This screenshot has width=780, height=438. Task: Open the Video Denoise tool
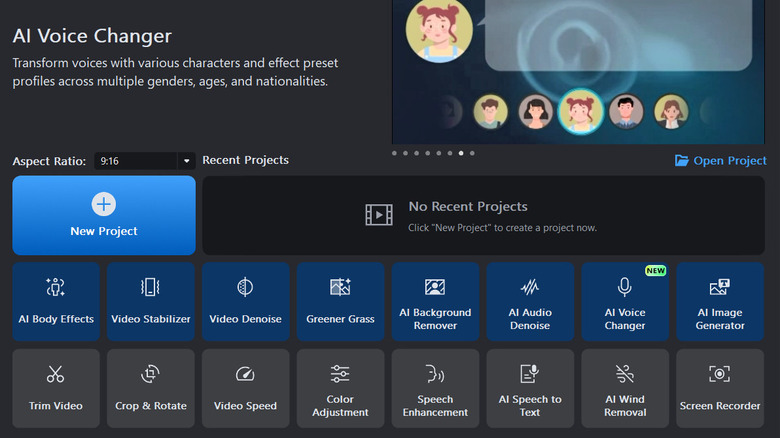(x=245, y=300)
